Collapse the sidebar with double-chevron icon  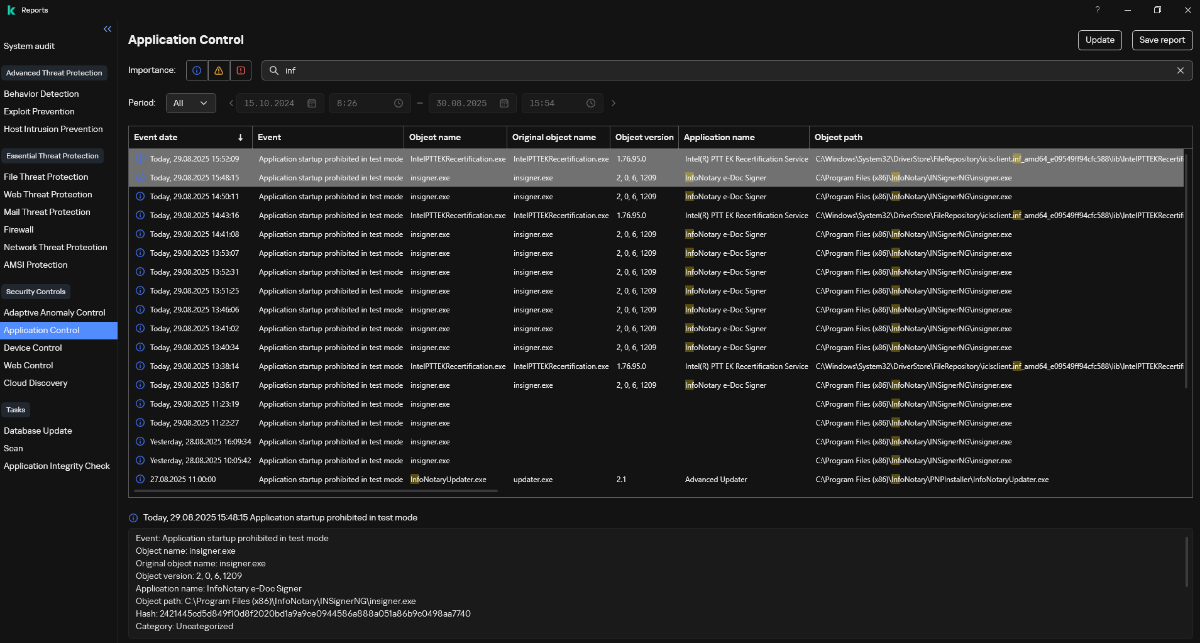pyautogui.click(x=107, y=29)
